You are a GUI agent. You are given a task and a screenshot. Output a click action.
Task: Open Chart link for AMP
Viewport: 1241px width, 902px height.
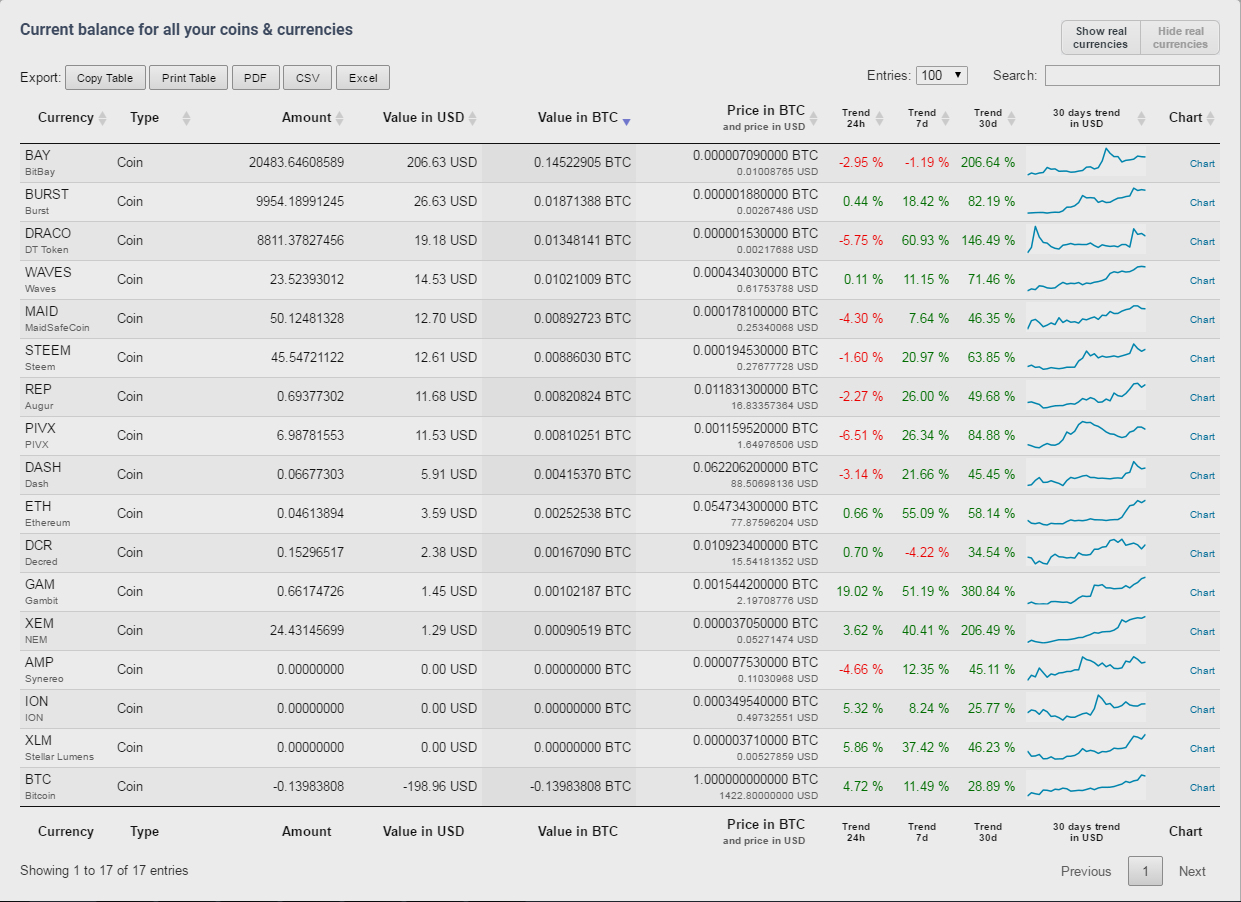1202,671
